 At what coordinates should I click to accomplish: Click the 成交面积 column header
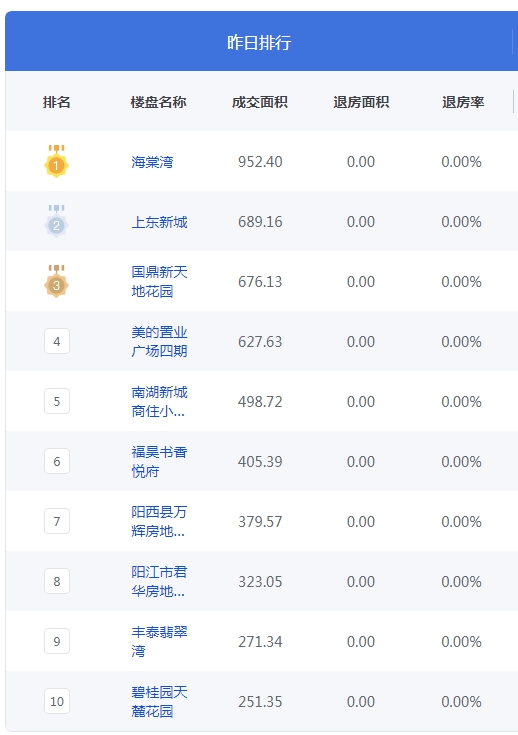click(260, 102)
